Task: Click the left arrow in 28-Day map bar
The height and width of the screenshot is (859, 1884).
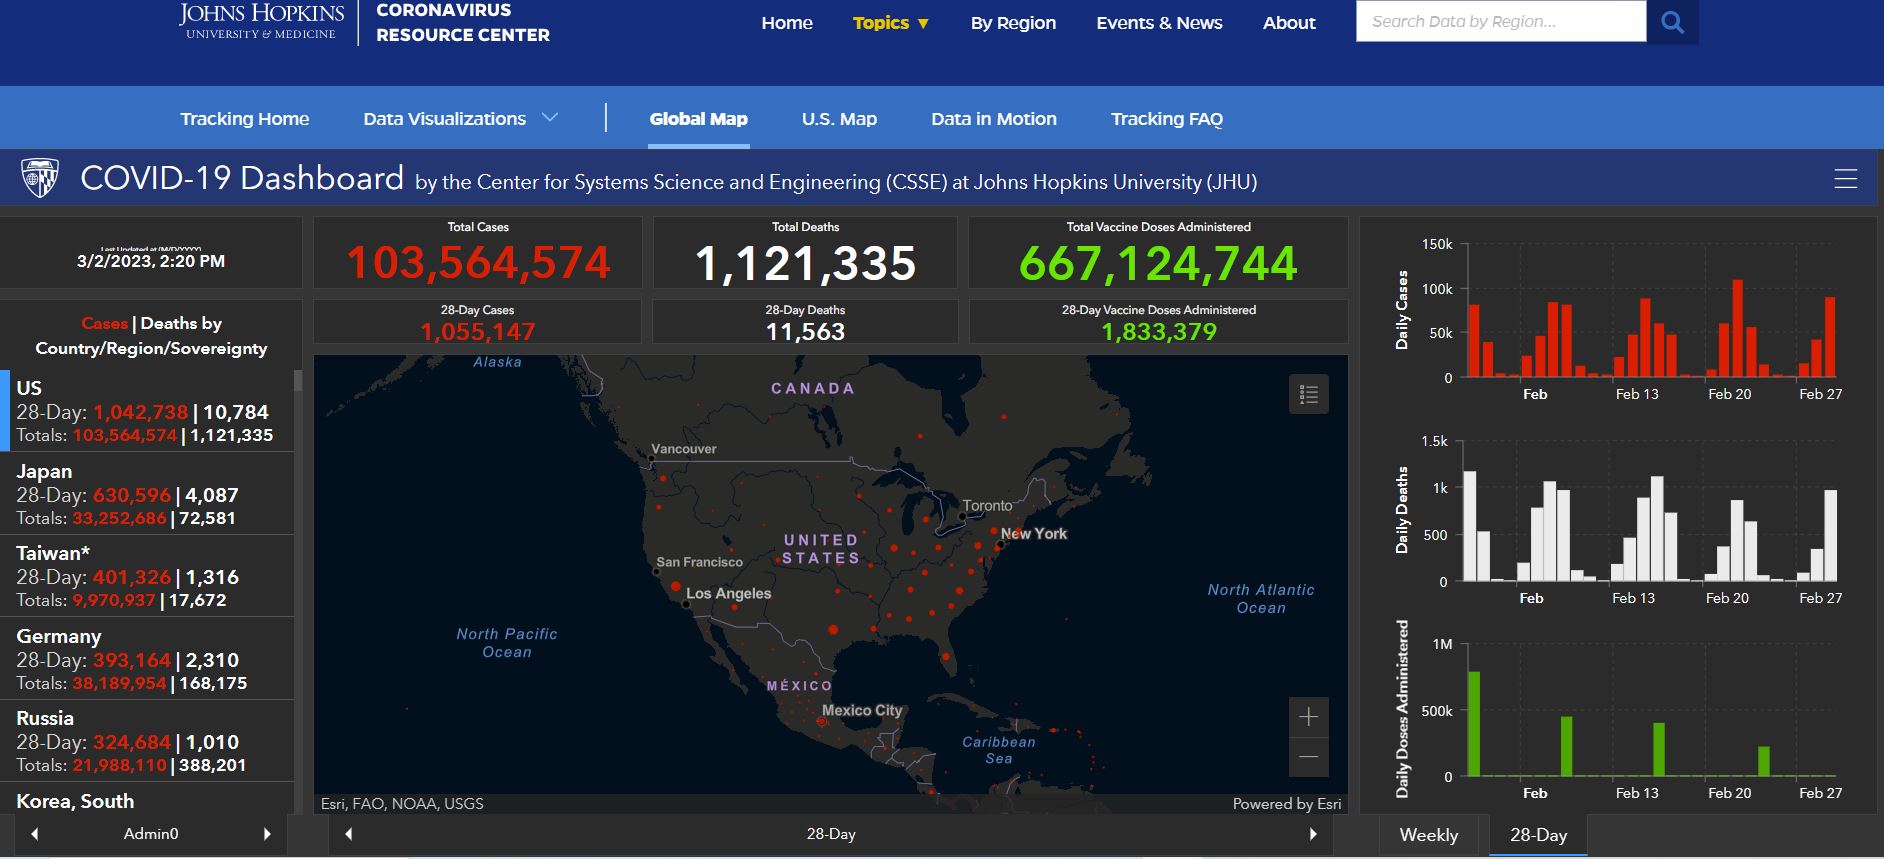Action: tap(348, 834)
